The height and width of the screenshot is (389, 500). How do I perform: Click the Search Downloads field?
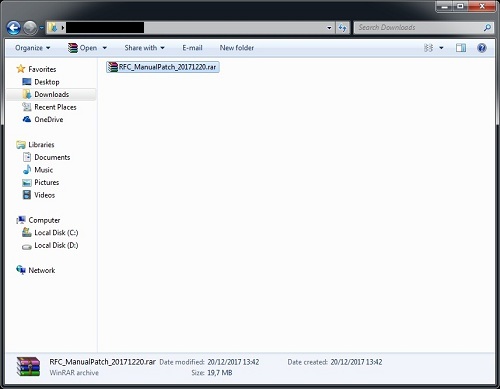coord(420,28)
